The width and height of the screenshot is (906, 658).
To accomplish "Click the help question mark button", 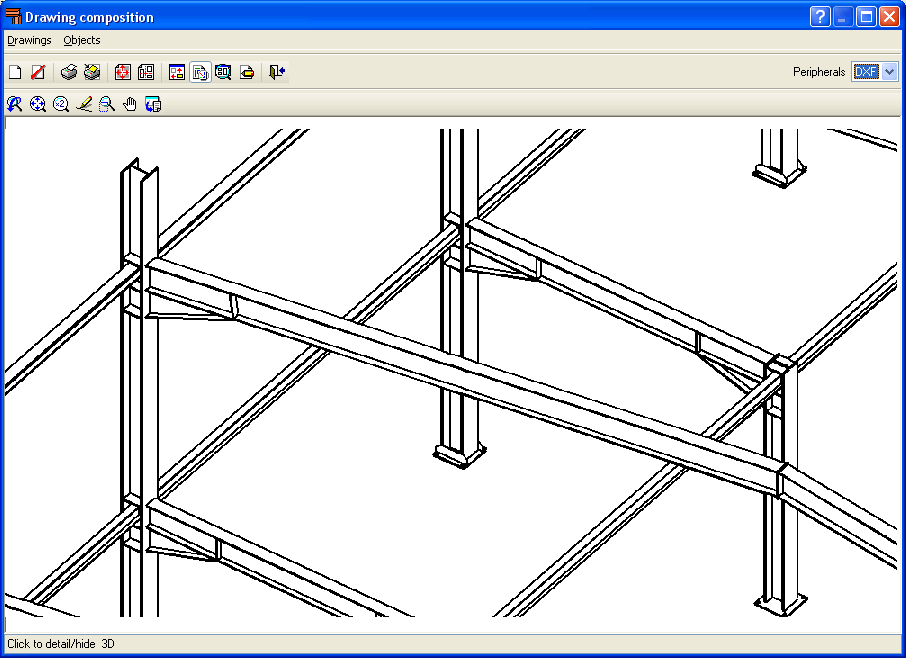I will coord(820,17).
